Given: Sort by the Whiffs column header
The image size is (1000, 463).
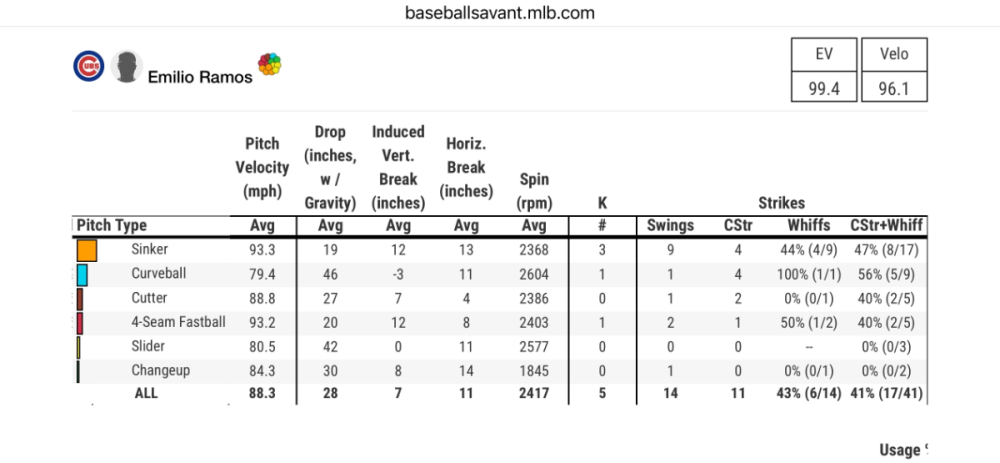Looking at the screenshot, I should pyautogui.click(x=809, y=225).
